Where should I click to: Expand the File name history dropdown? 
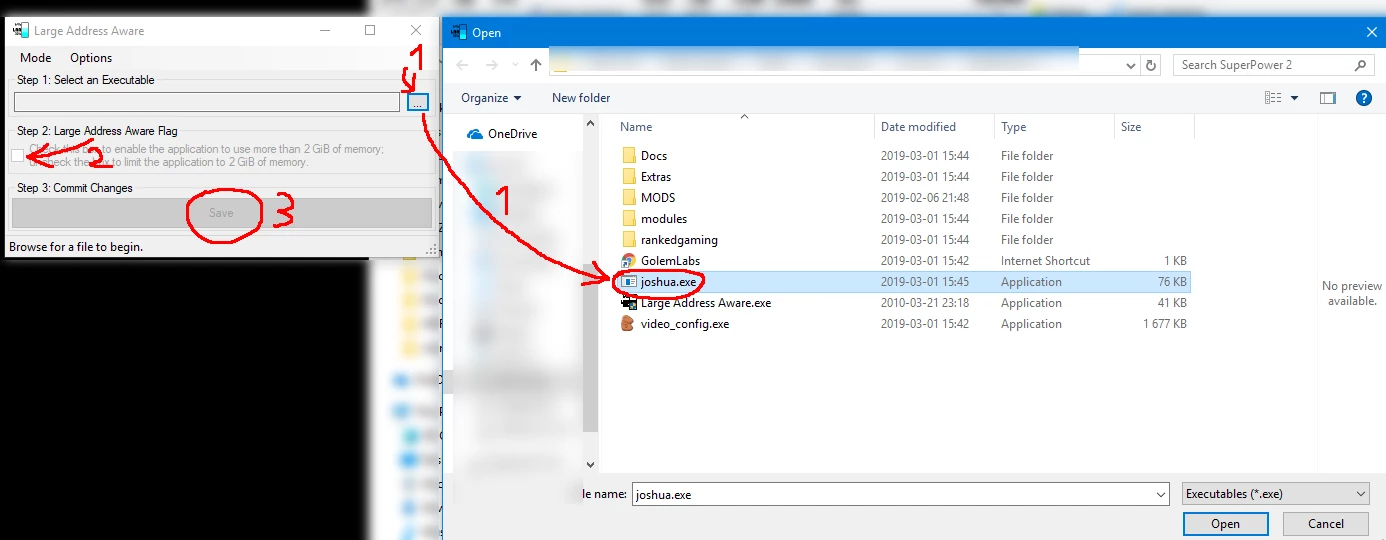pyautogui.click(x=1160, y=494)
